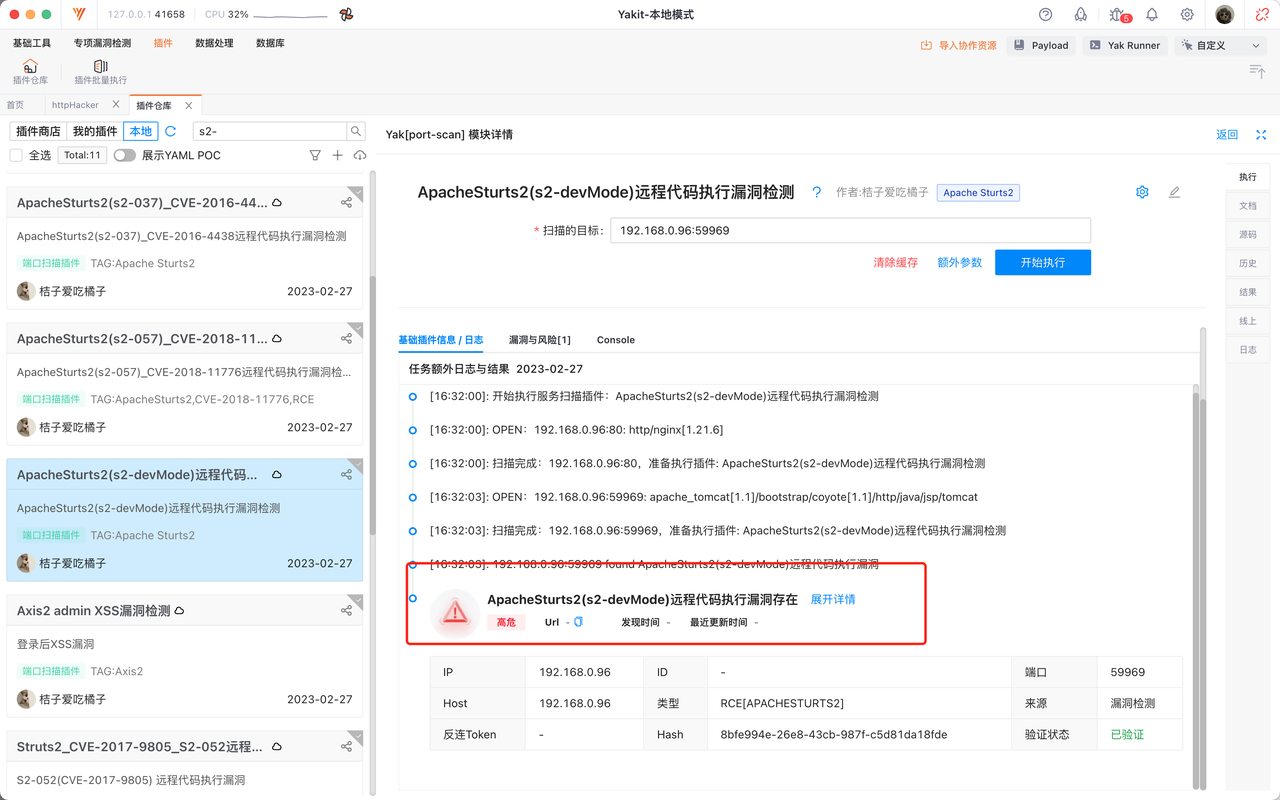Click the collapse ribbon icon under 自定义
Viewport: 1280px width, 800px height.
pos(1257,70)
